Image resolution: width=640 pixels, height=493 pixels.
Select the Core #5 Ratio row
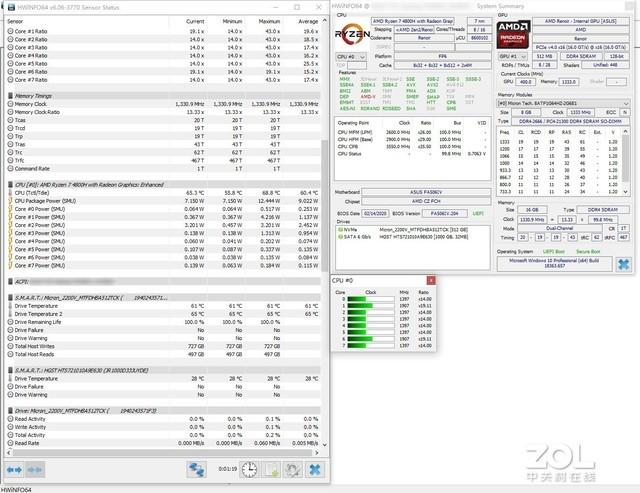[x=163, y=64]
